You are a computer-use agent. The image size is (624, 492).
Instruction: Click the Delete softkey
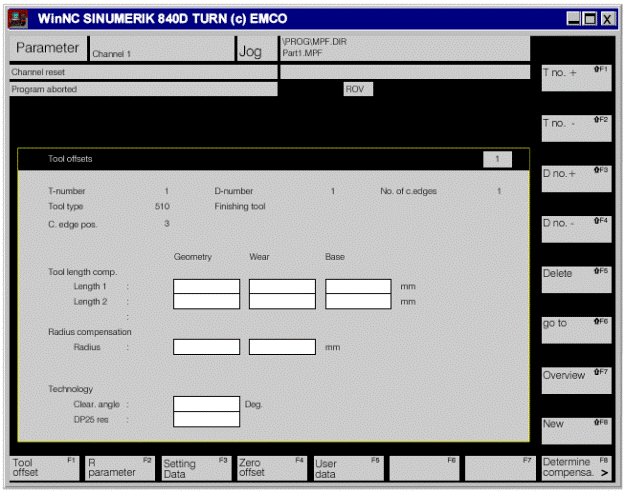click(x=576, y=279)
